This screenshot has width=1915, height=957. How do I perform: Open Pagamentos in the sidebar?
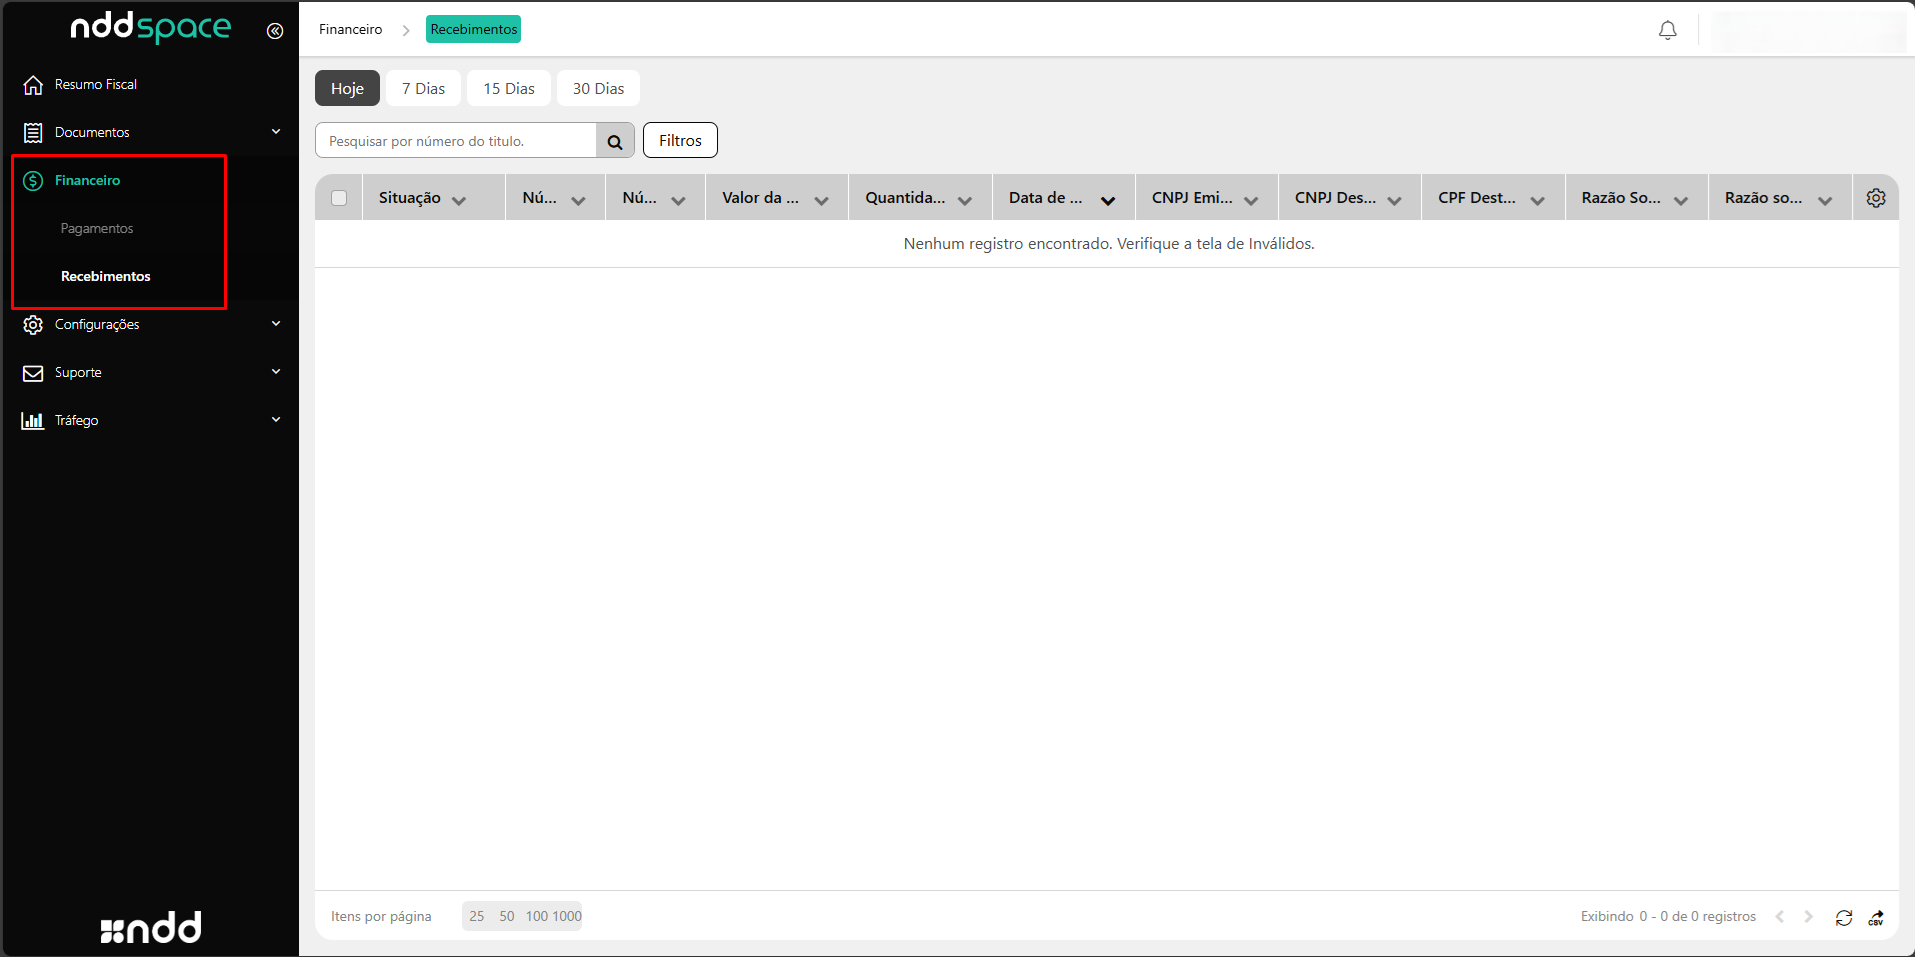coord(97,228)
